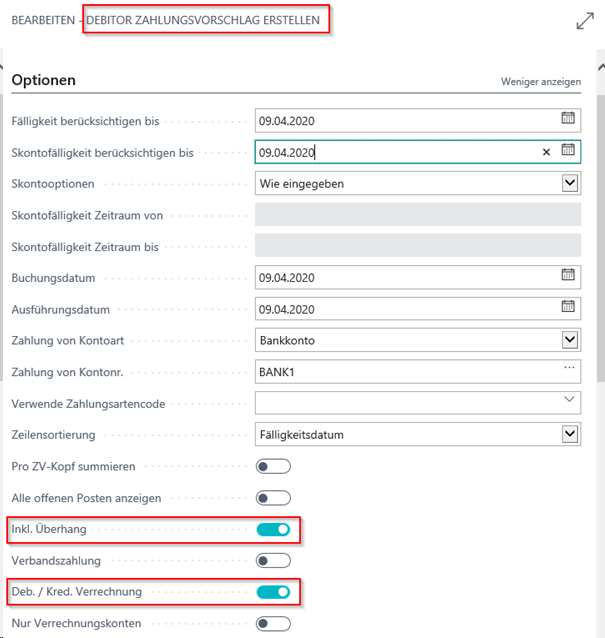Image resolution: width=605 pixels, height=638 pixels.
Task: Toggle Nur Verrechnungskonten switch
Action: (x=273, y=623)
